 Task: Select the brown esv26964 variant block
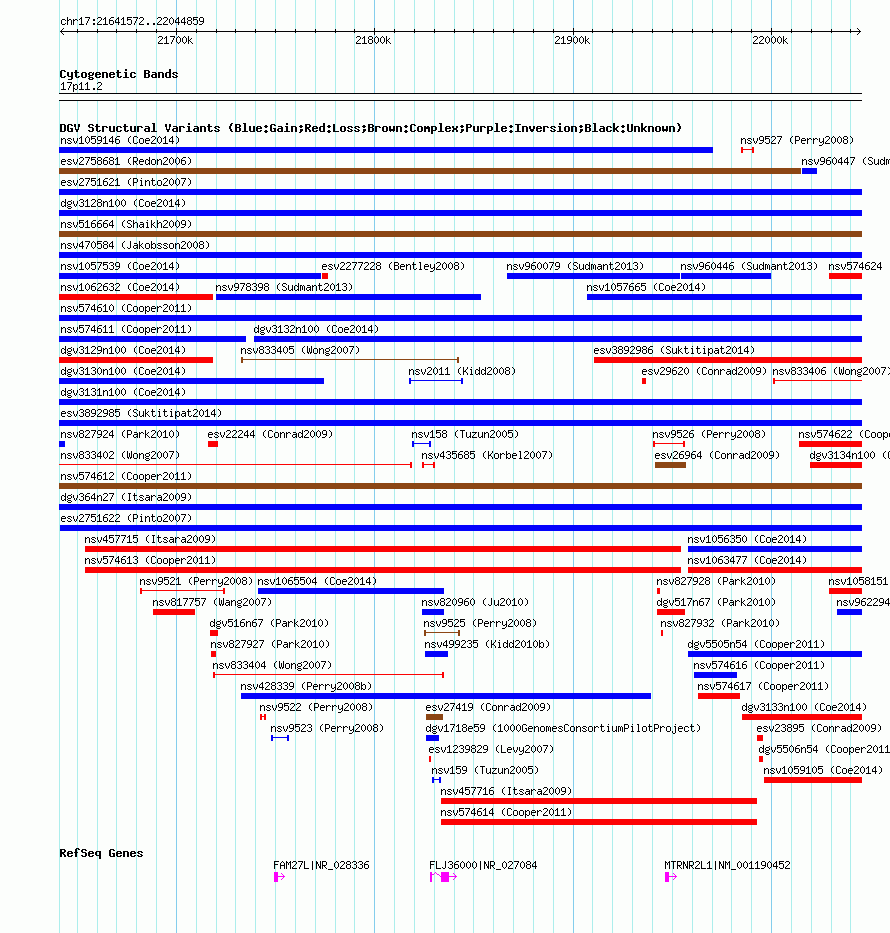click(670, 465)
